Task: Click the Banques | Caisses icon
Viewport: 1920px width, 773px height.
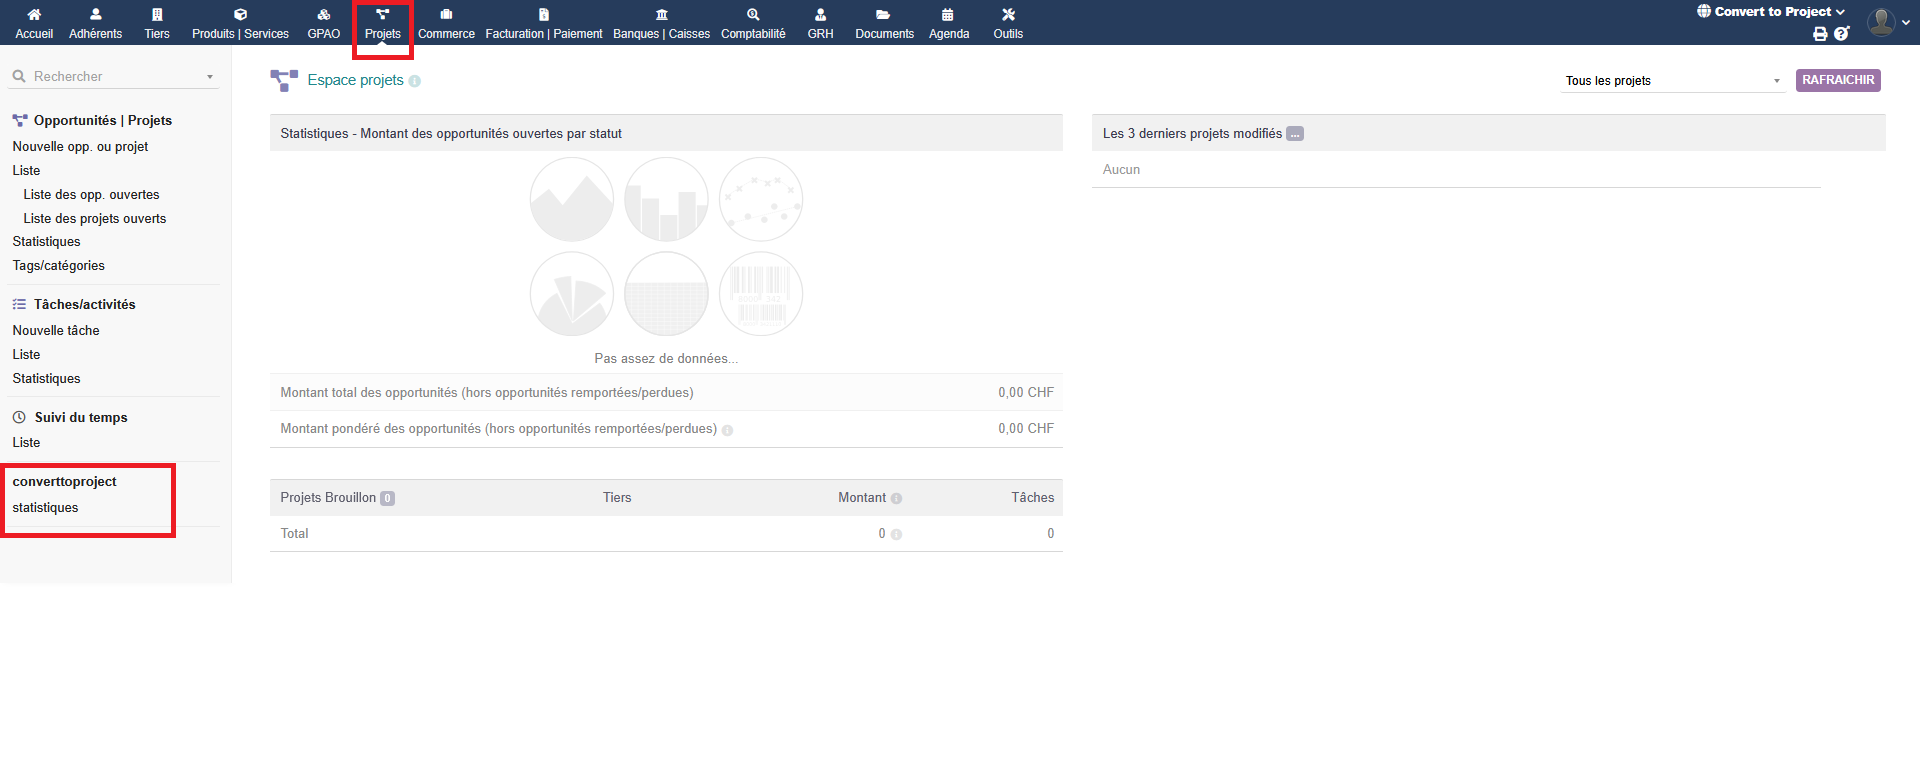Action: 661,15
